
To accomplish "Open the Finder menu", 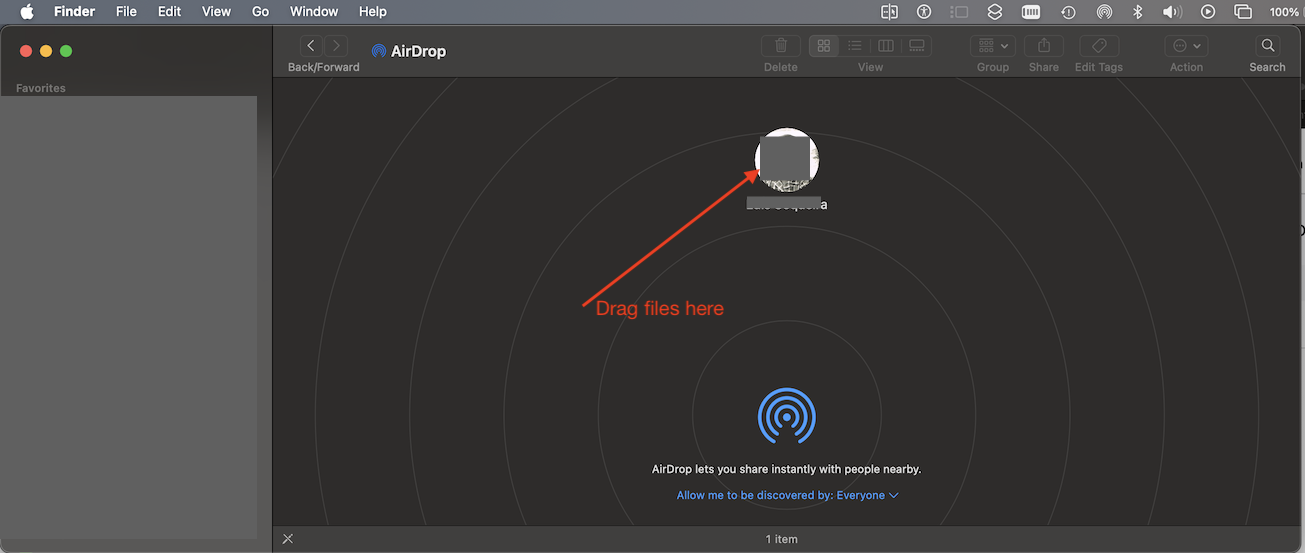I will pos(75,12).
